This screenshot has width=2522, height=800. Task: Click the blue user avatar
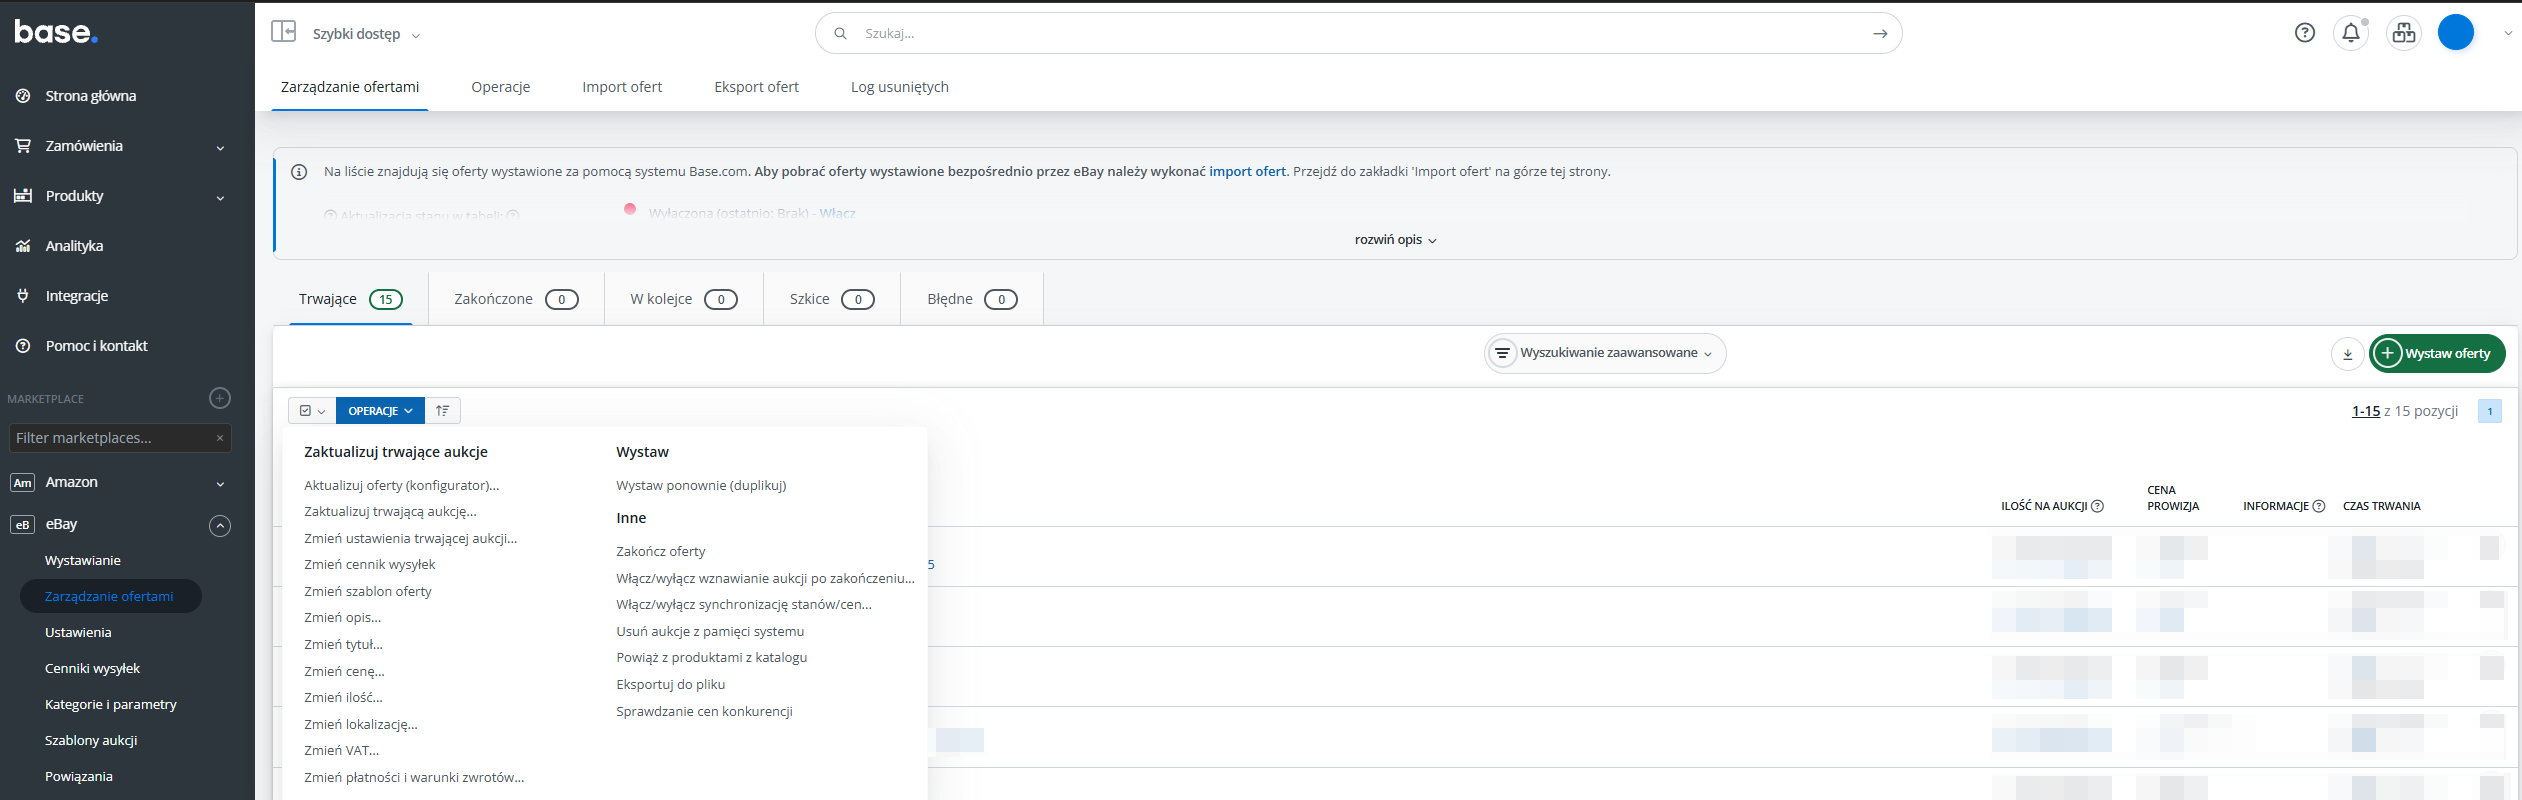point(2455,33)
